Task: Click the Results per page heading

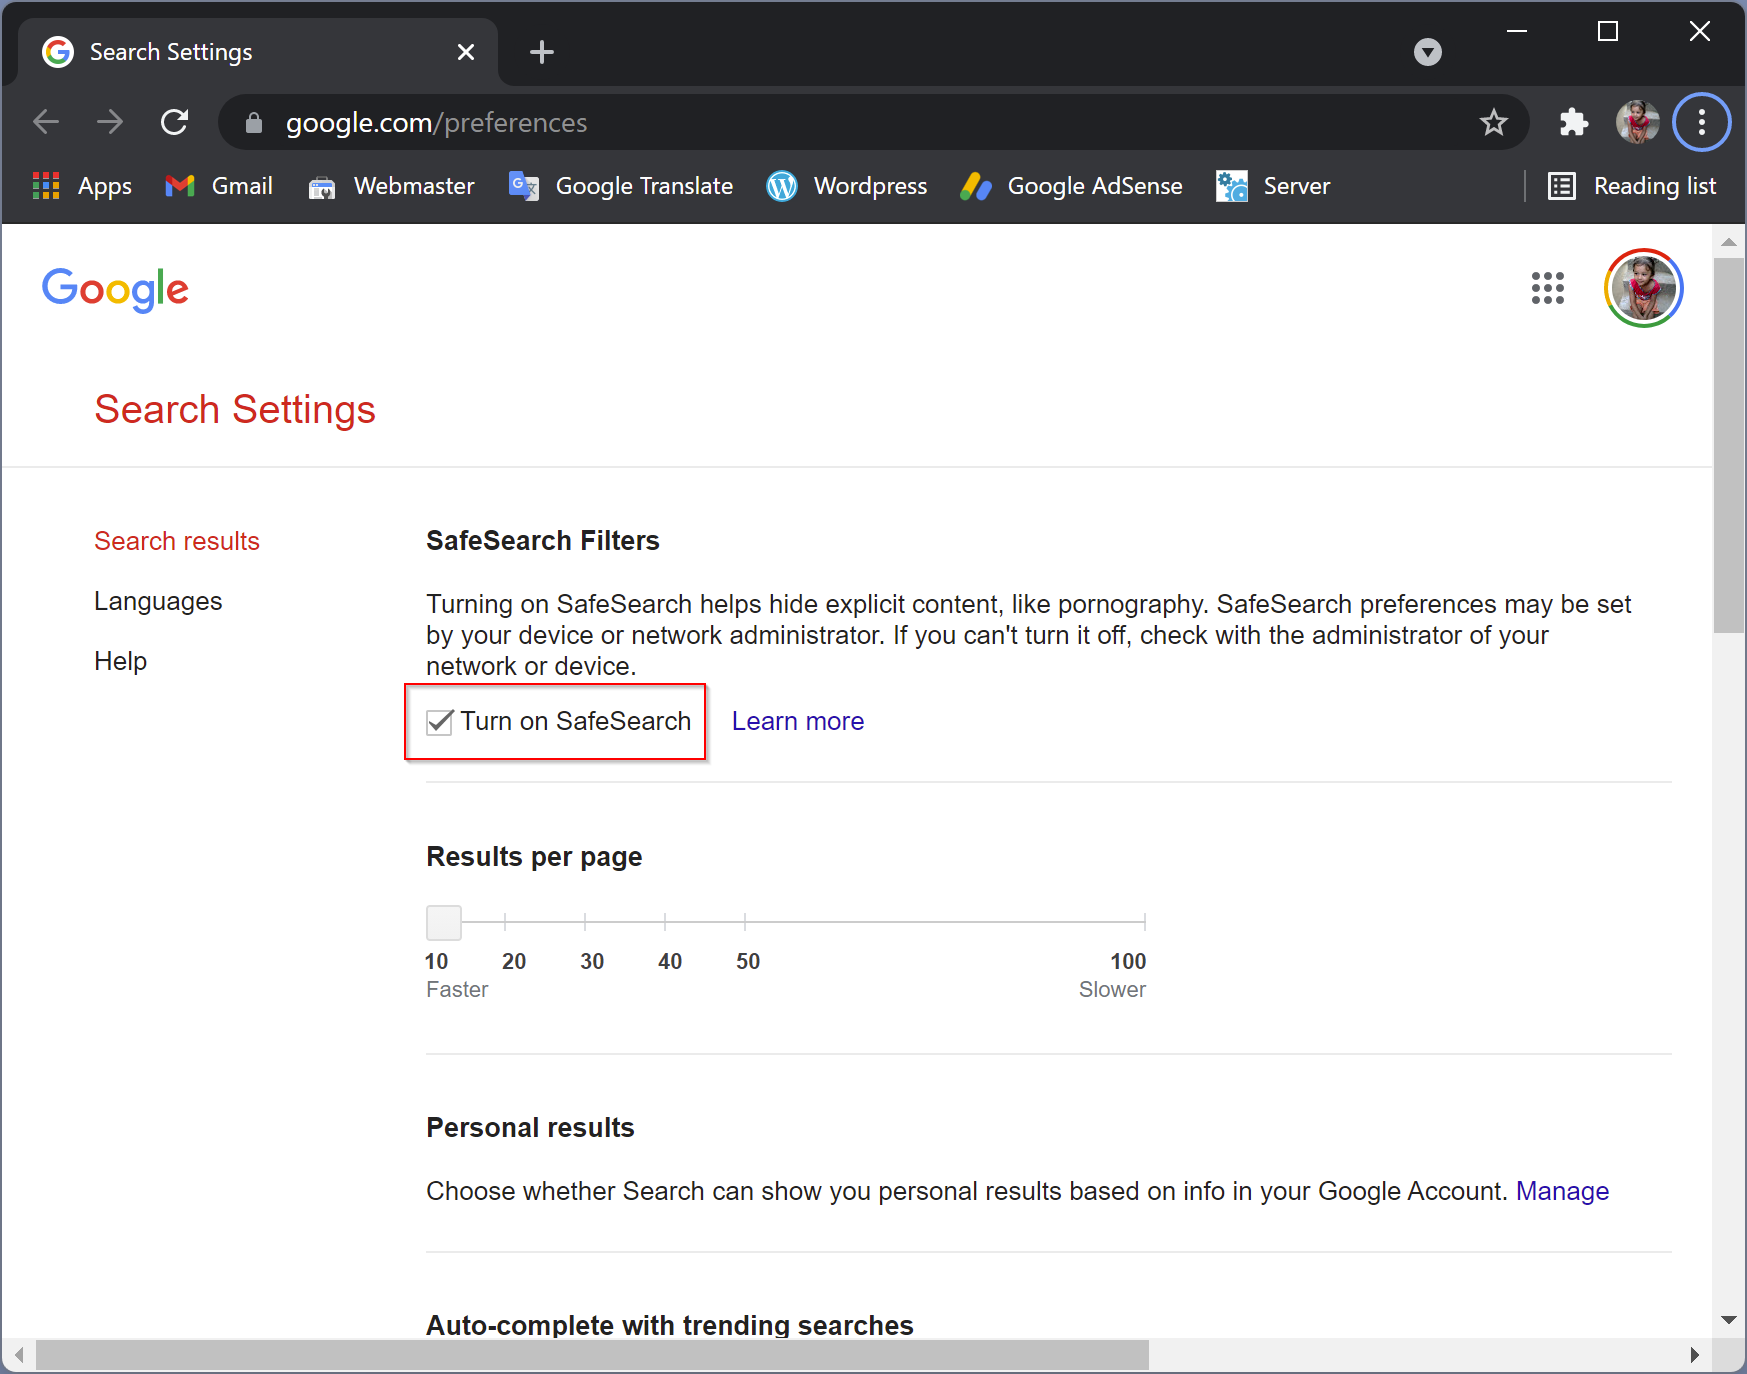Action: [x=534, y=857]
